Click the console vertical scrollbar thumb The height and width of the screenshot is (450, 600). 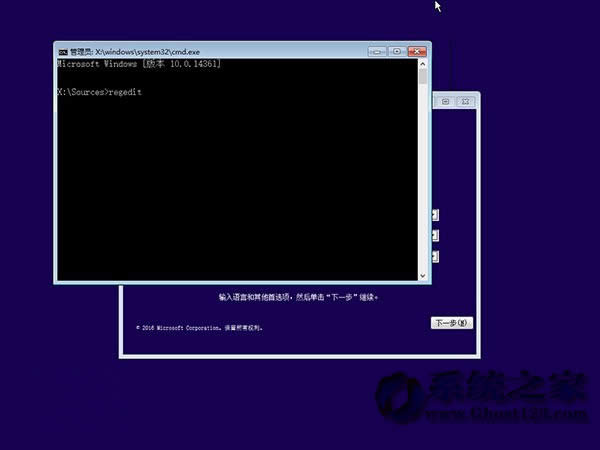coord(424,78)
